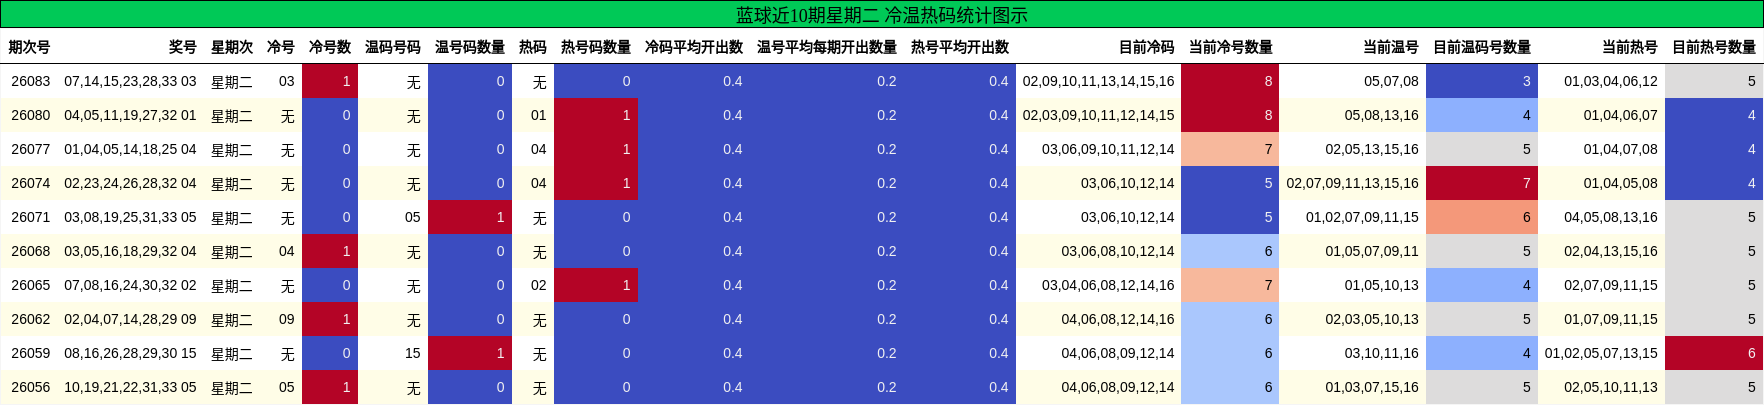Click the cold count 8 in row 26080
This screenshot has height=405, width=1764.
pyautogui.click(x=1231, y=115)
